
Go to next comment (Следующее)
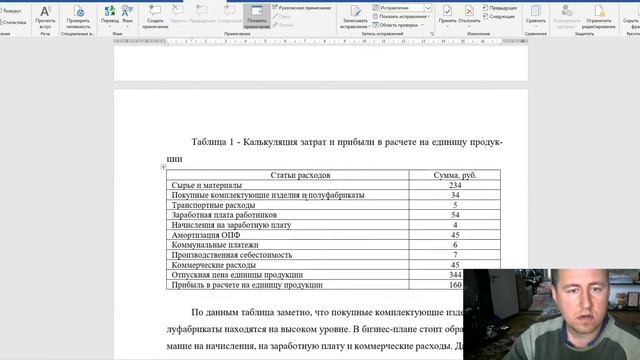point(229,14)
